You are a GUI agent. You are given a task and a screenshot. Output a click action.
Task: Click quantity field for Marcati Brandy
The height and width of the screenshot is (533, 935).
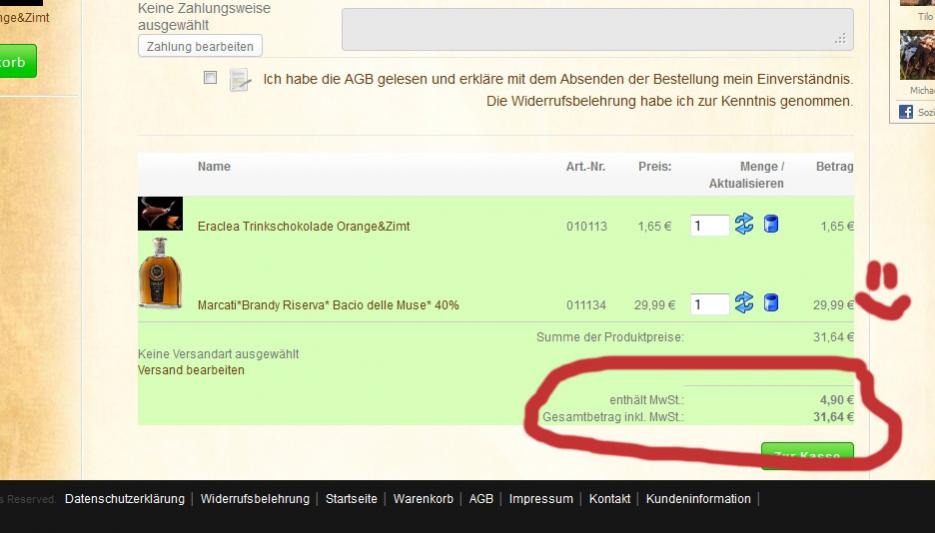pyautogui.click(x=709, y=305)
